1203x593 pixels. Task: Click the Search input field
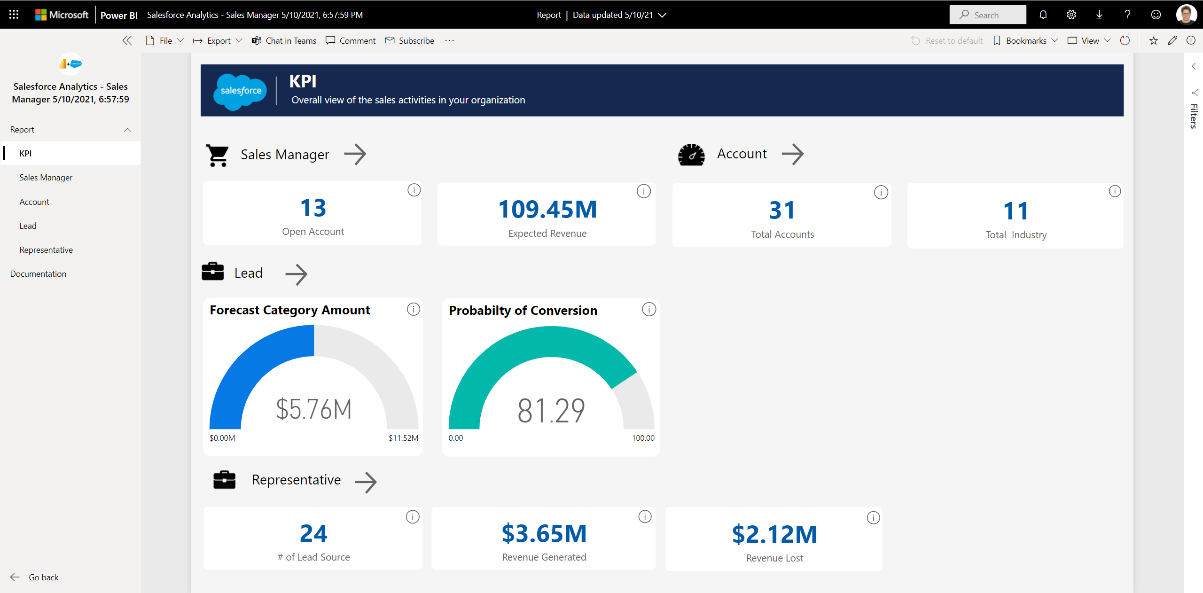987,15
